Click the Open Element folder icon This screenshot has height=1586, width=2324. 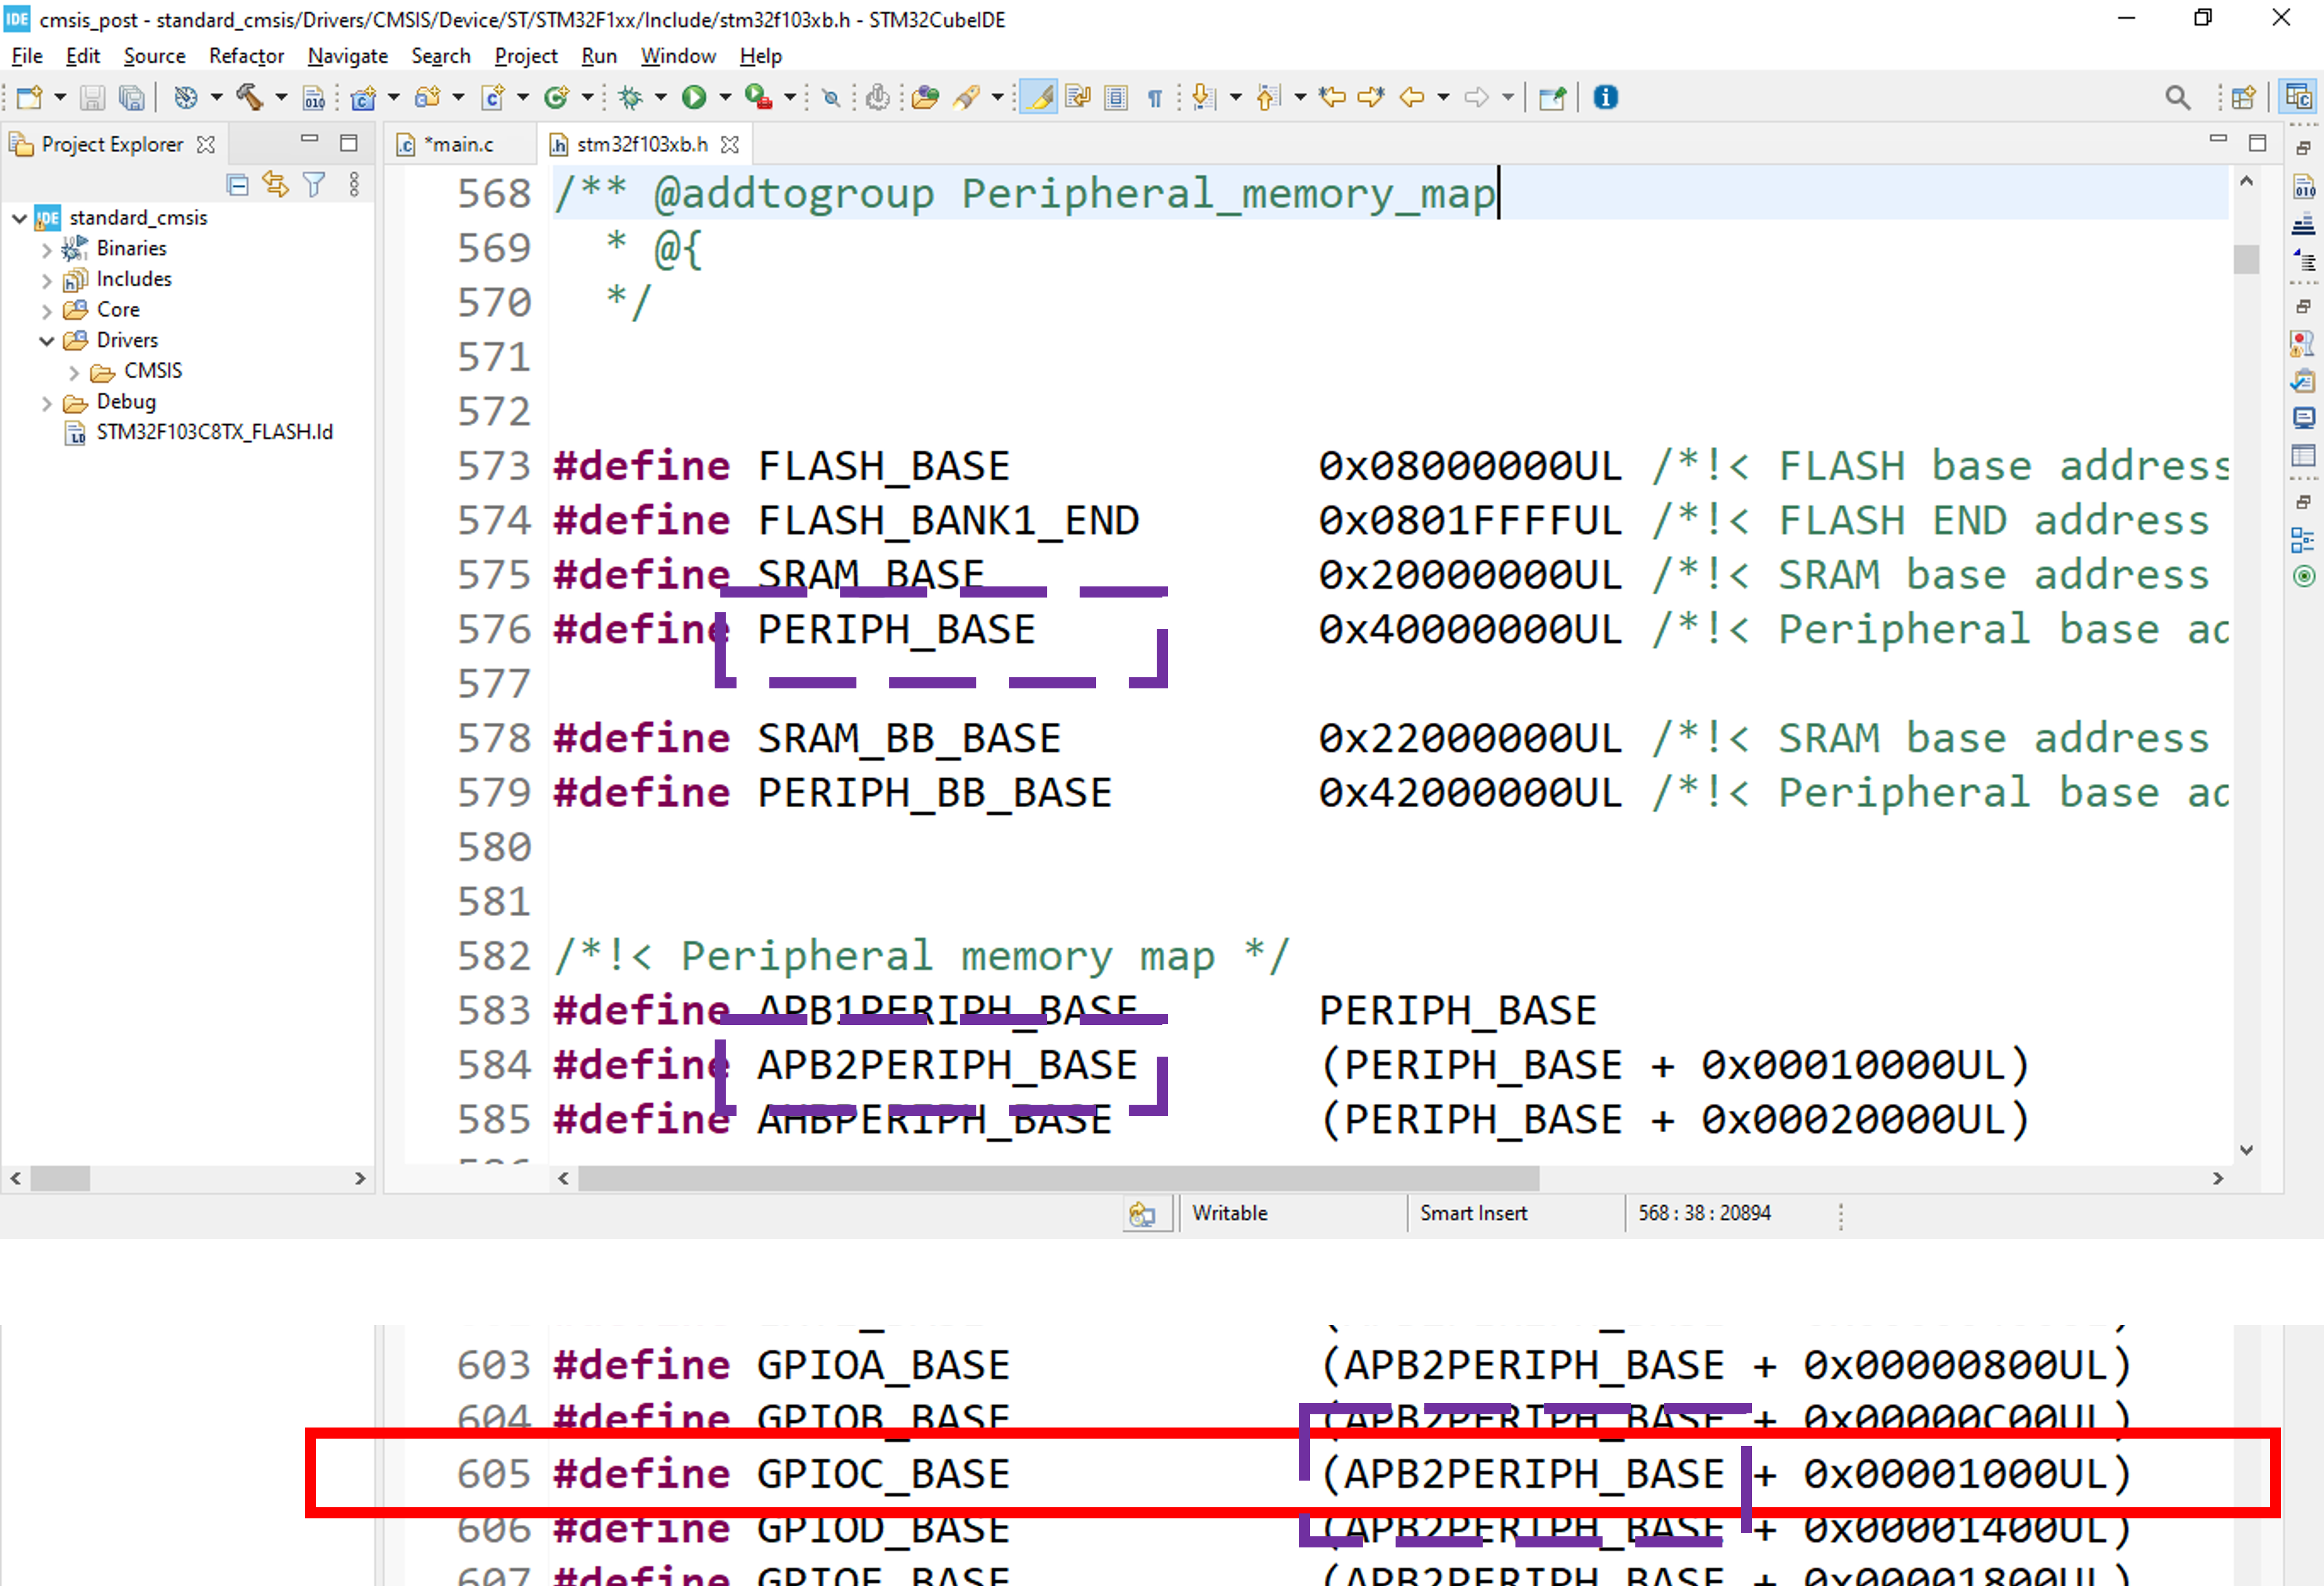[x=926, y=97]
